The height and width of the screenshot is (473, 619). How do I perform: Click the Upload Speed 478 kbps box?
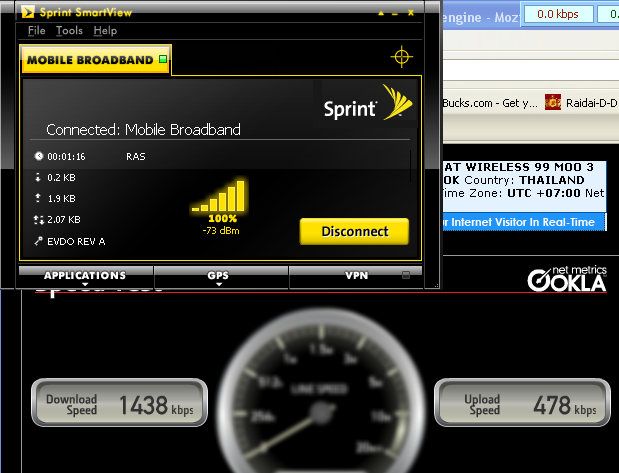pos(522,403)
